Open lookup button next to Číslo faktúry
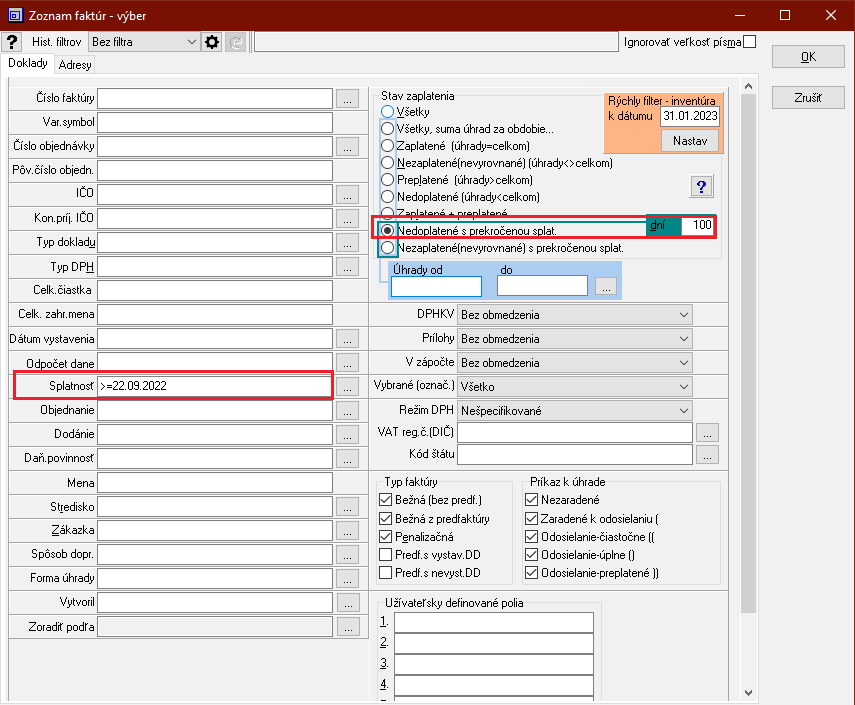855x705 pixels. 347,98
